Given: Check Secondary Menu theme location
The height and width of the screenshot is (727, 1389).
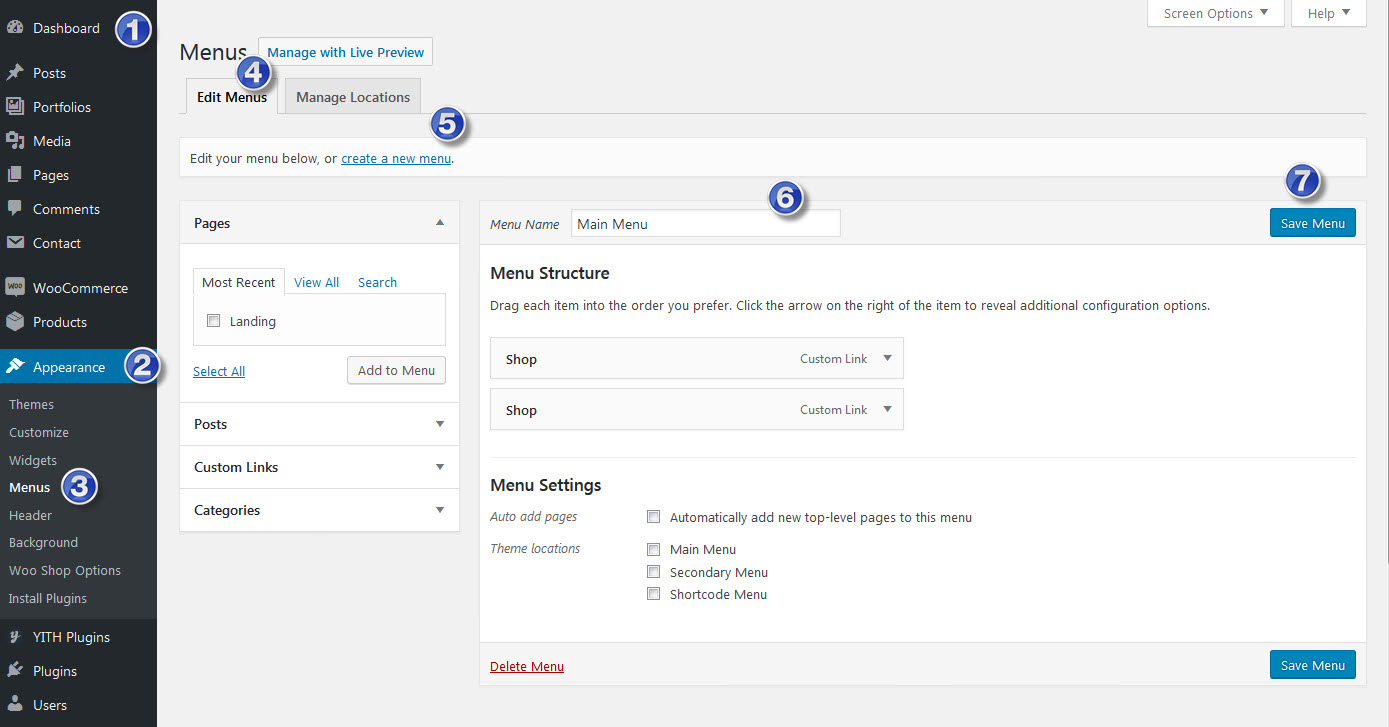Looking at the screenshot, I should click(654, 572).
